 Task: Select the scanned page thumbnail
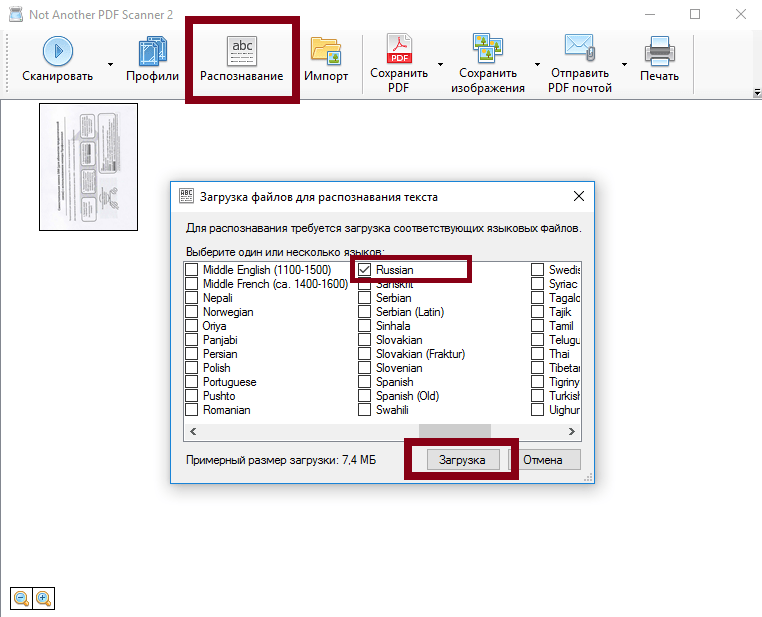coord(88,167)
